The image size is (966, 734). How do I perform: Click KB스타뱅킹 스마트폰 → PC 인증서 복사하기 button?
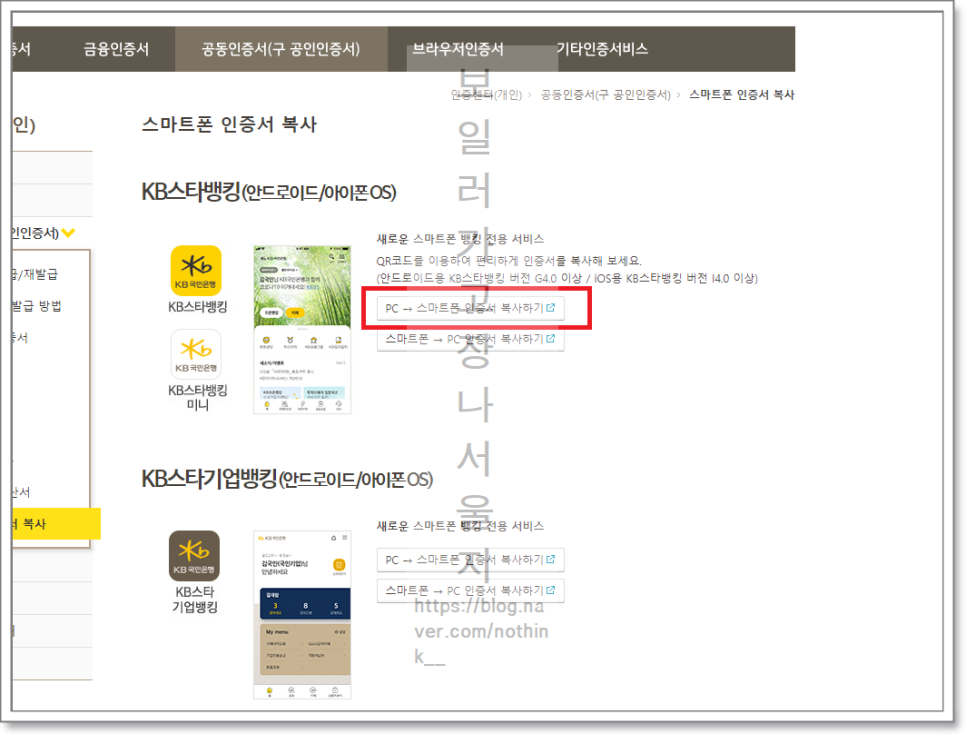(470, 339)
